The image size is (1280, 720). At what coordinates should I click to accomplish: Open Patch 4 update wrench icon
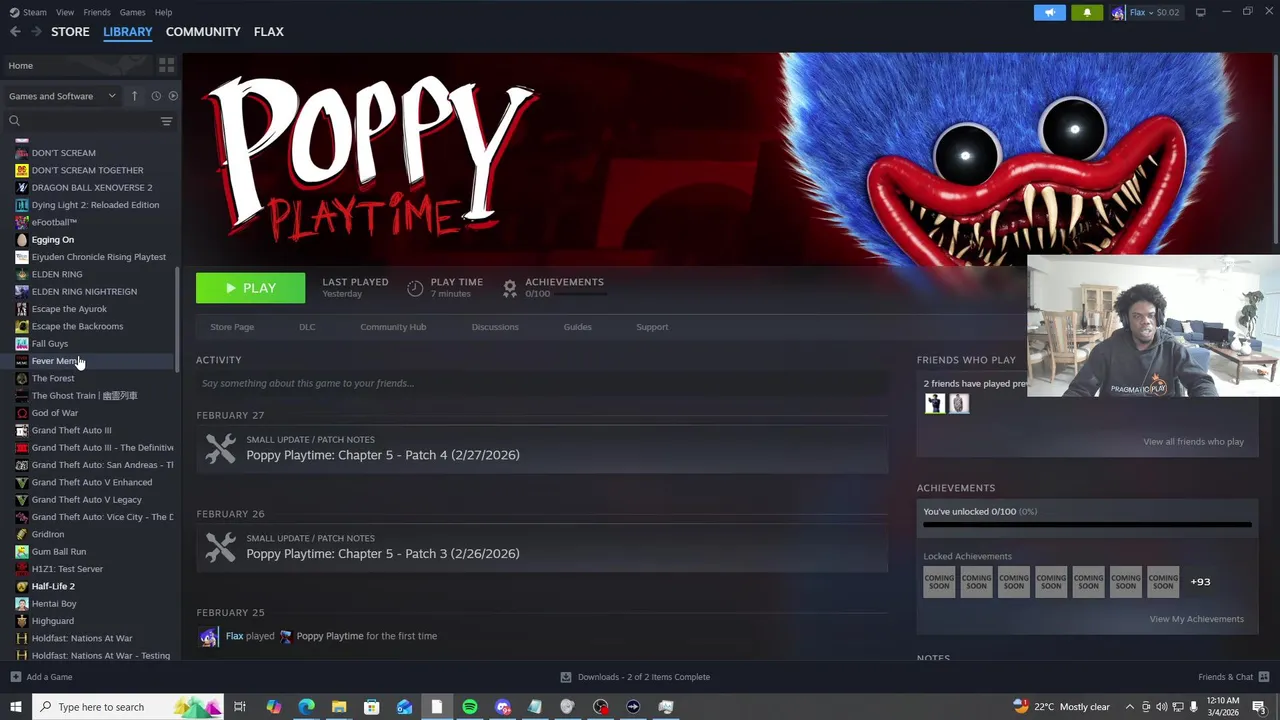[x=220, y=448]
